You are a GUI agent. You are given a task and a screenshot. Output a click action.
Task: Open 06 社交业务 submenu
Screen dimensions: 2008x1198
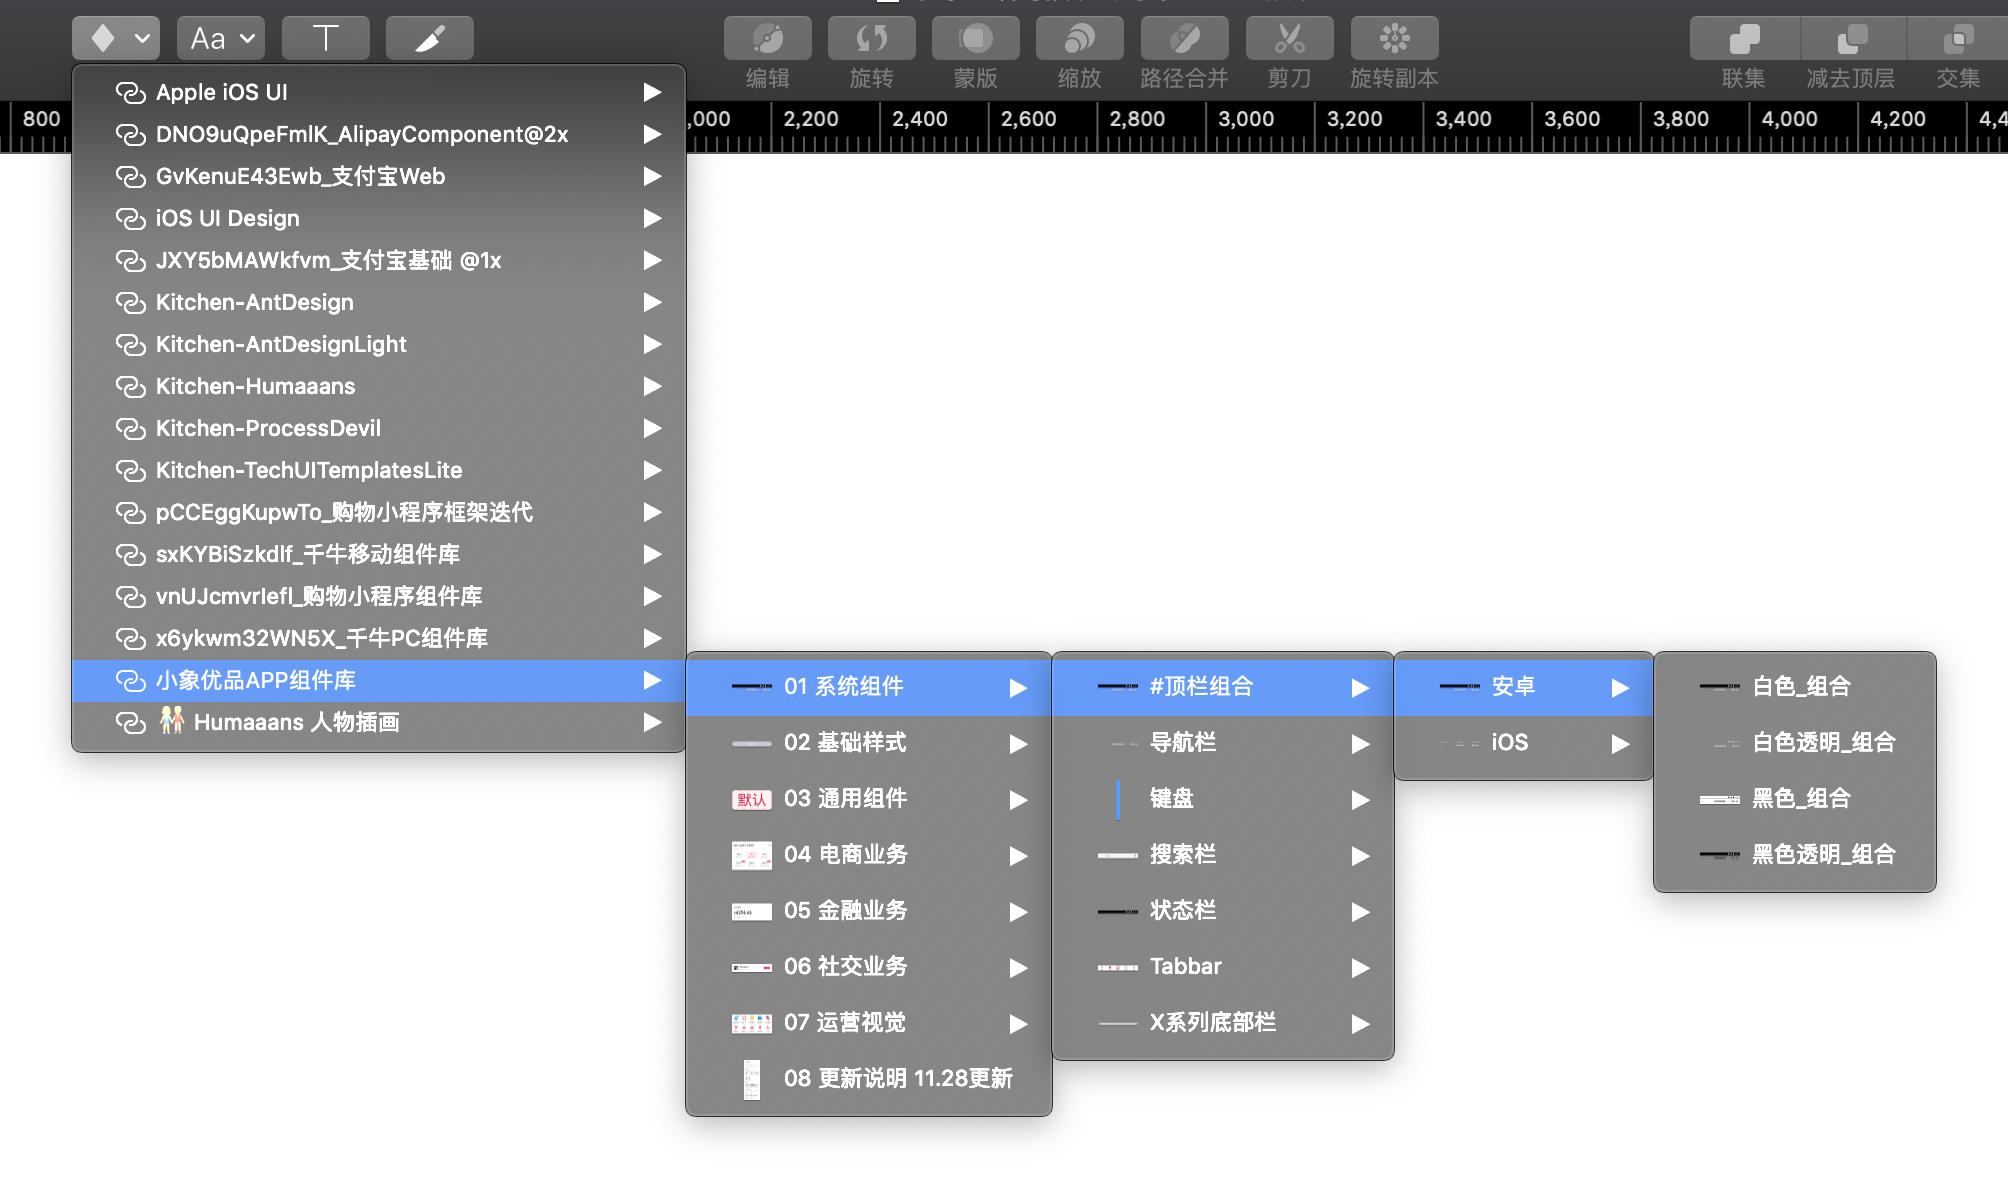click(x=868, y=967)
